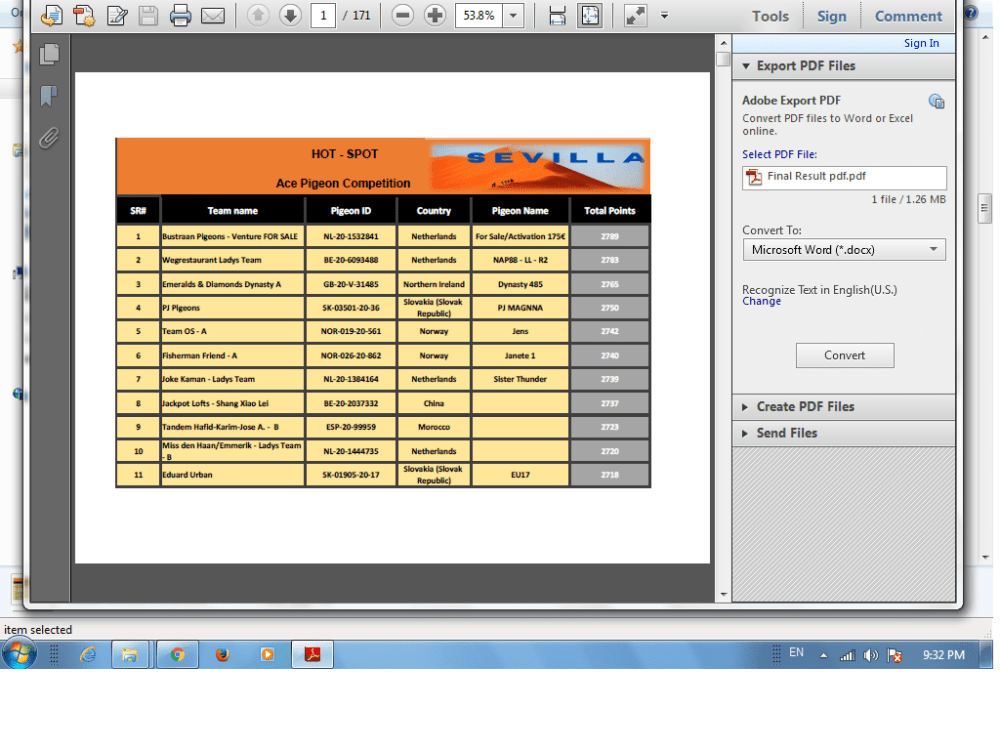This screenshot has height=750, width=1000.
Task: Toggle fit one full page view
Action: pyautogui.click(x=588, y=16)
